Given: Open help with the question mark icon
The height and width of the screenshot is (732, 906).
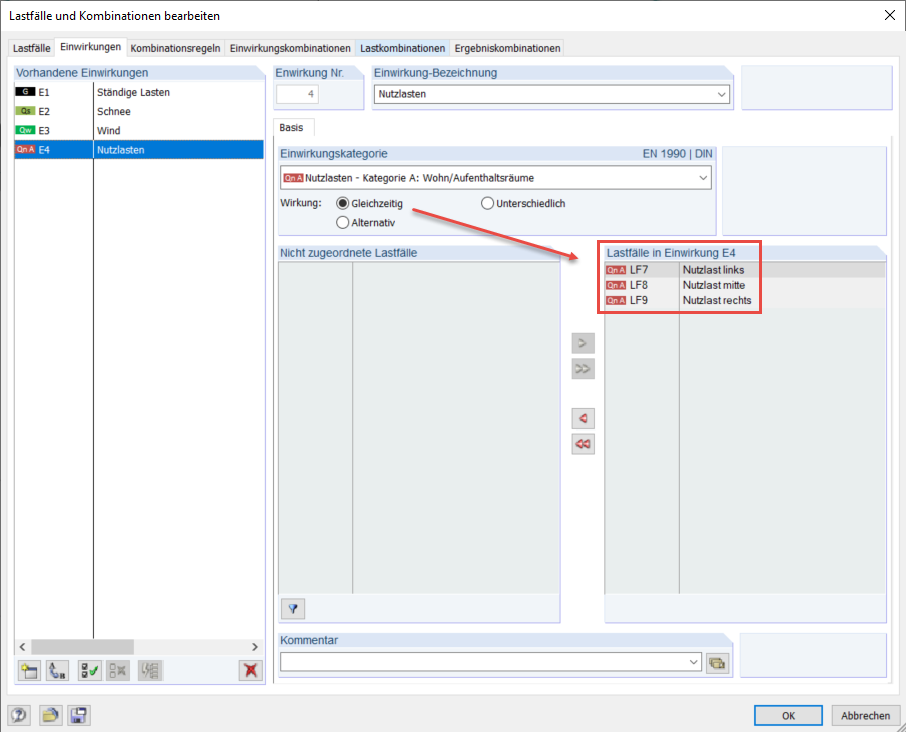Looking at the screenshot, I should click(18, 715).
